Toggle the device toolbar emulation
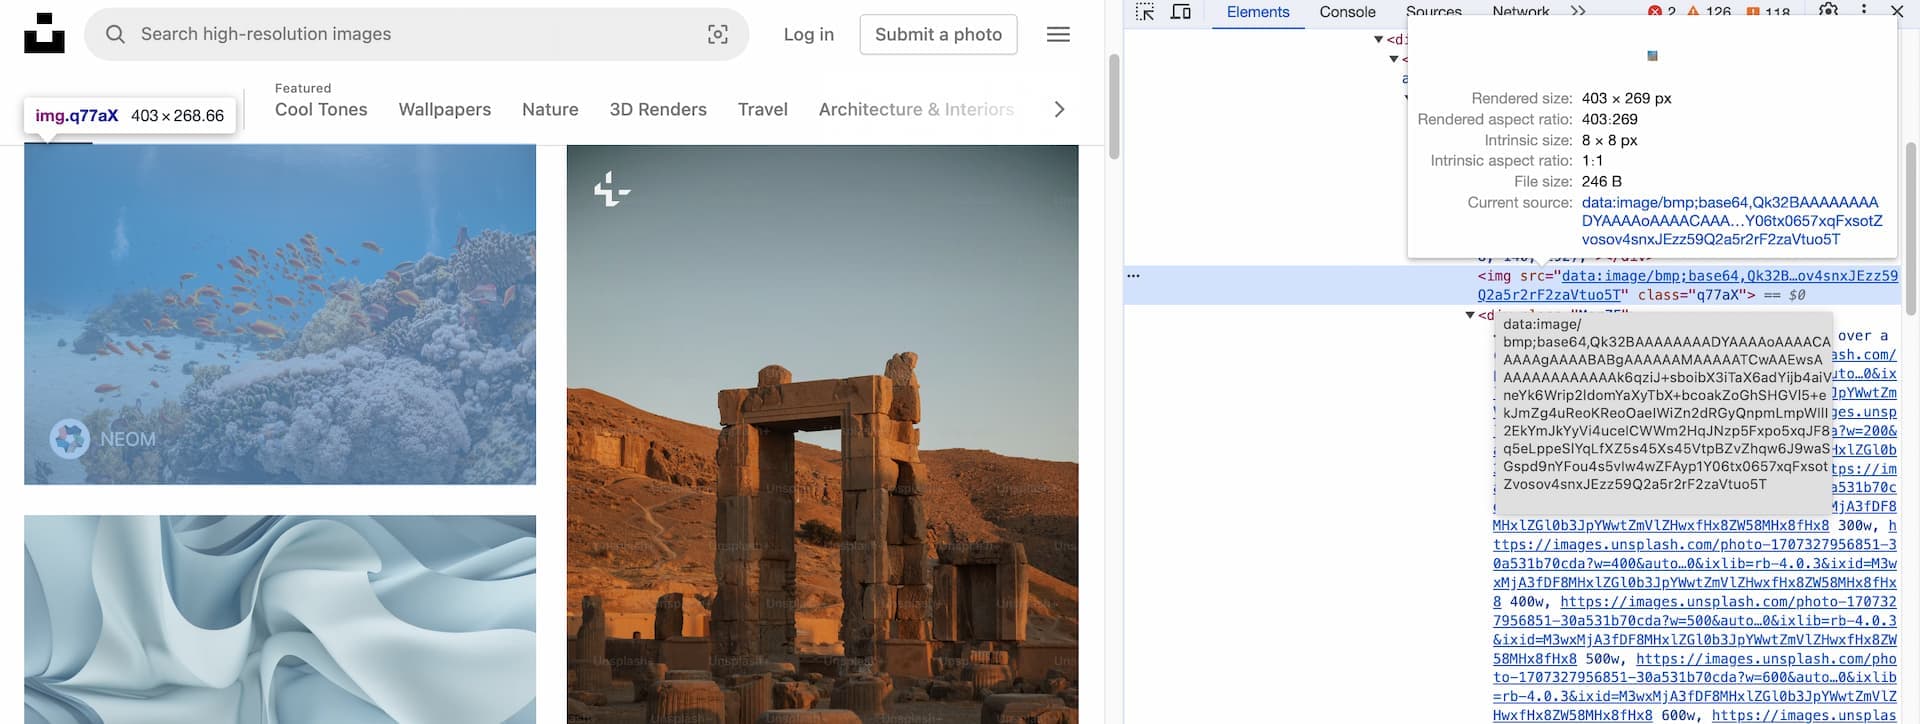Viewport: 1920px width, 724px height. (1181, 12)
